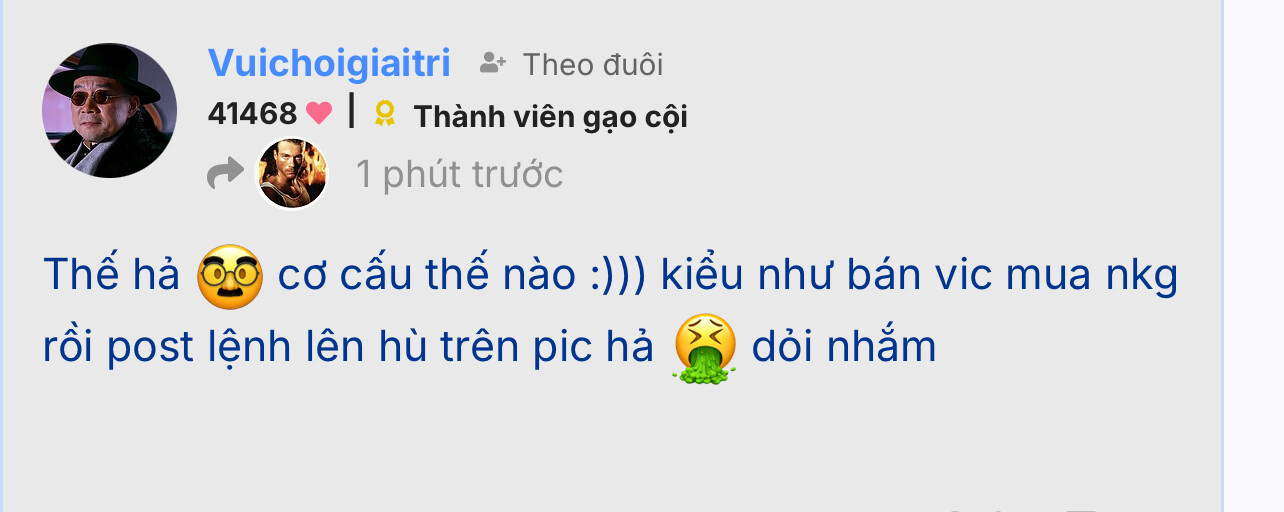Click the white side panel beside post
Screen dimensions: 1284x512
click(1255, 256)
